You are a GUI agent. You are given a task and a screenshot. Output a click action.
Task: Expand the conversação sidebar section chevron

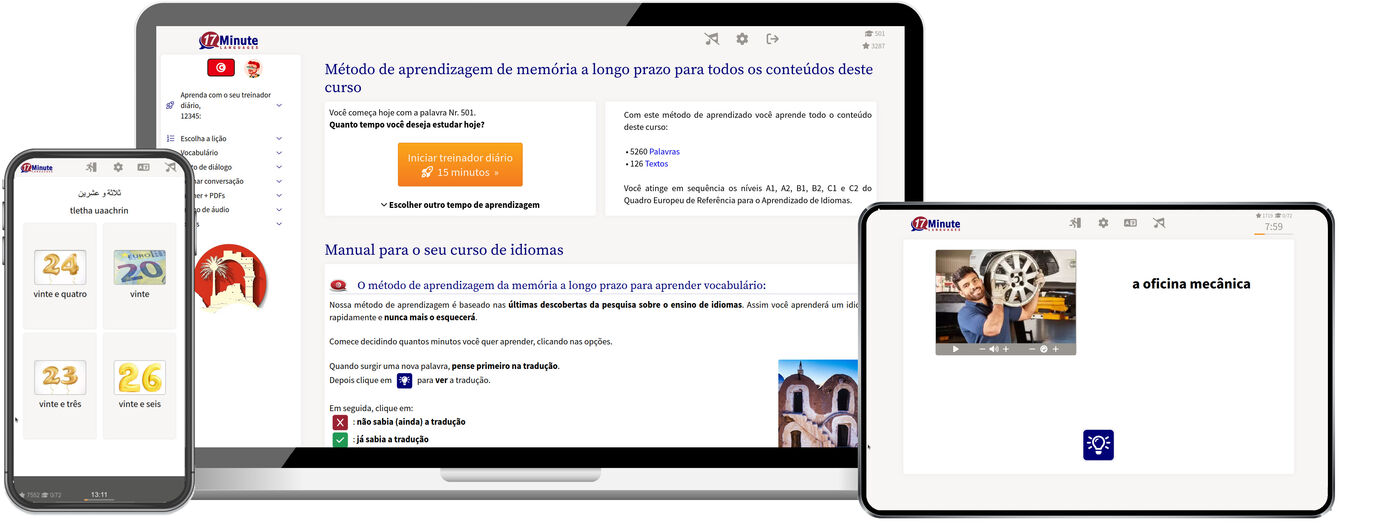279,181
